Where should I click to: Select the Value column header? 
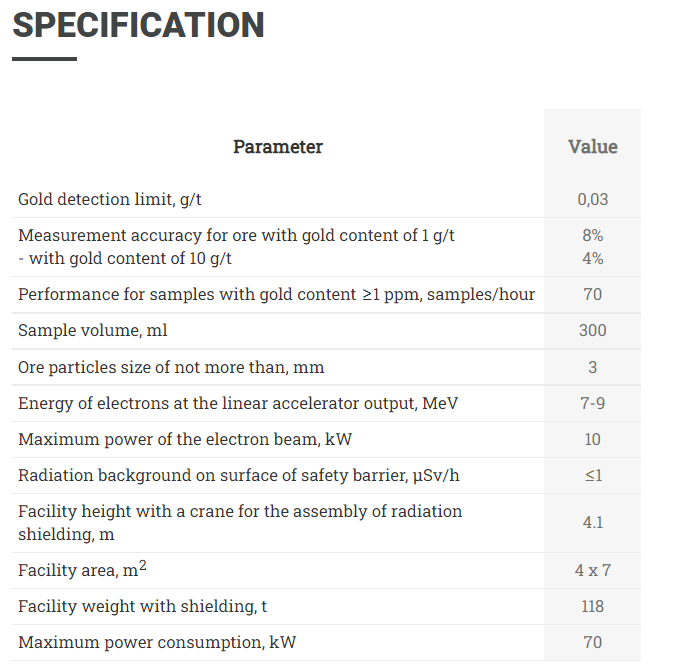[593, 147]
